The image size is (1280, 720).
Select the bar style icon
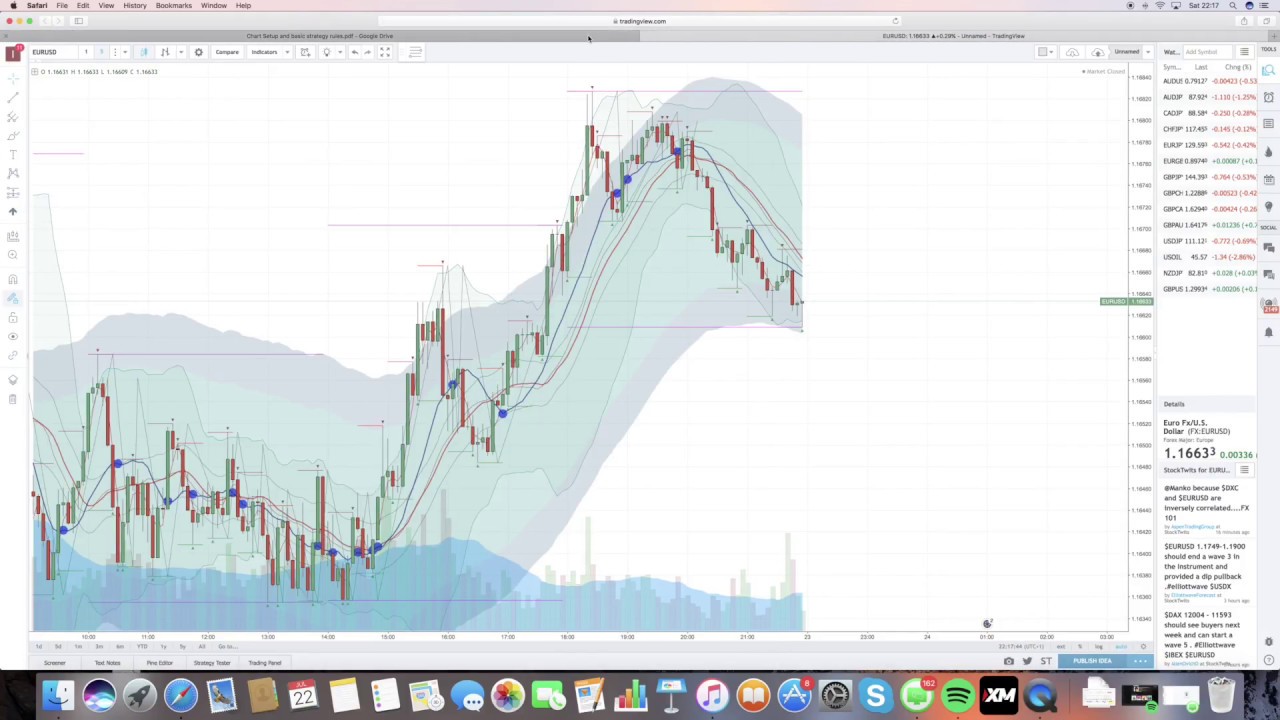tap(165, 52)
